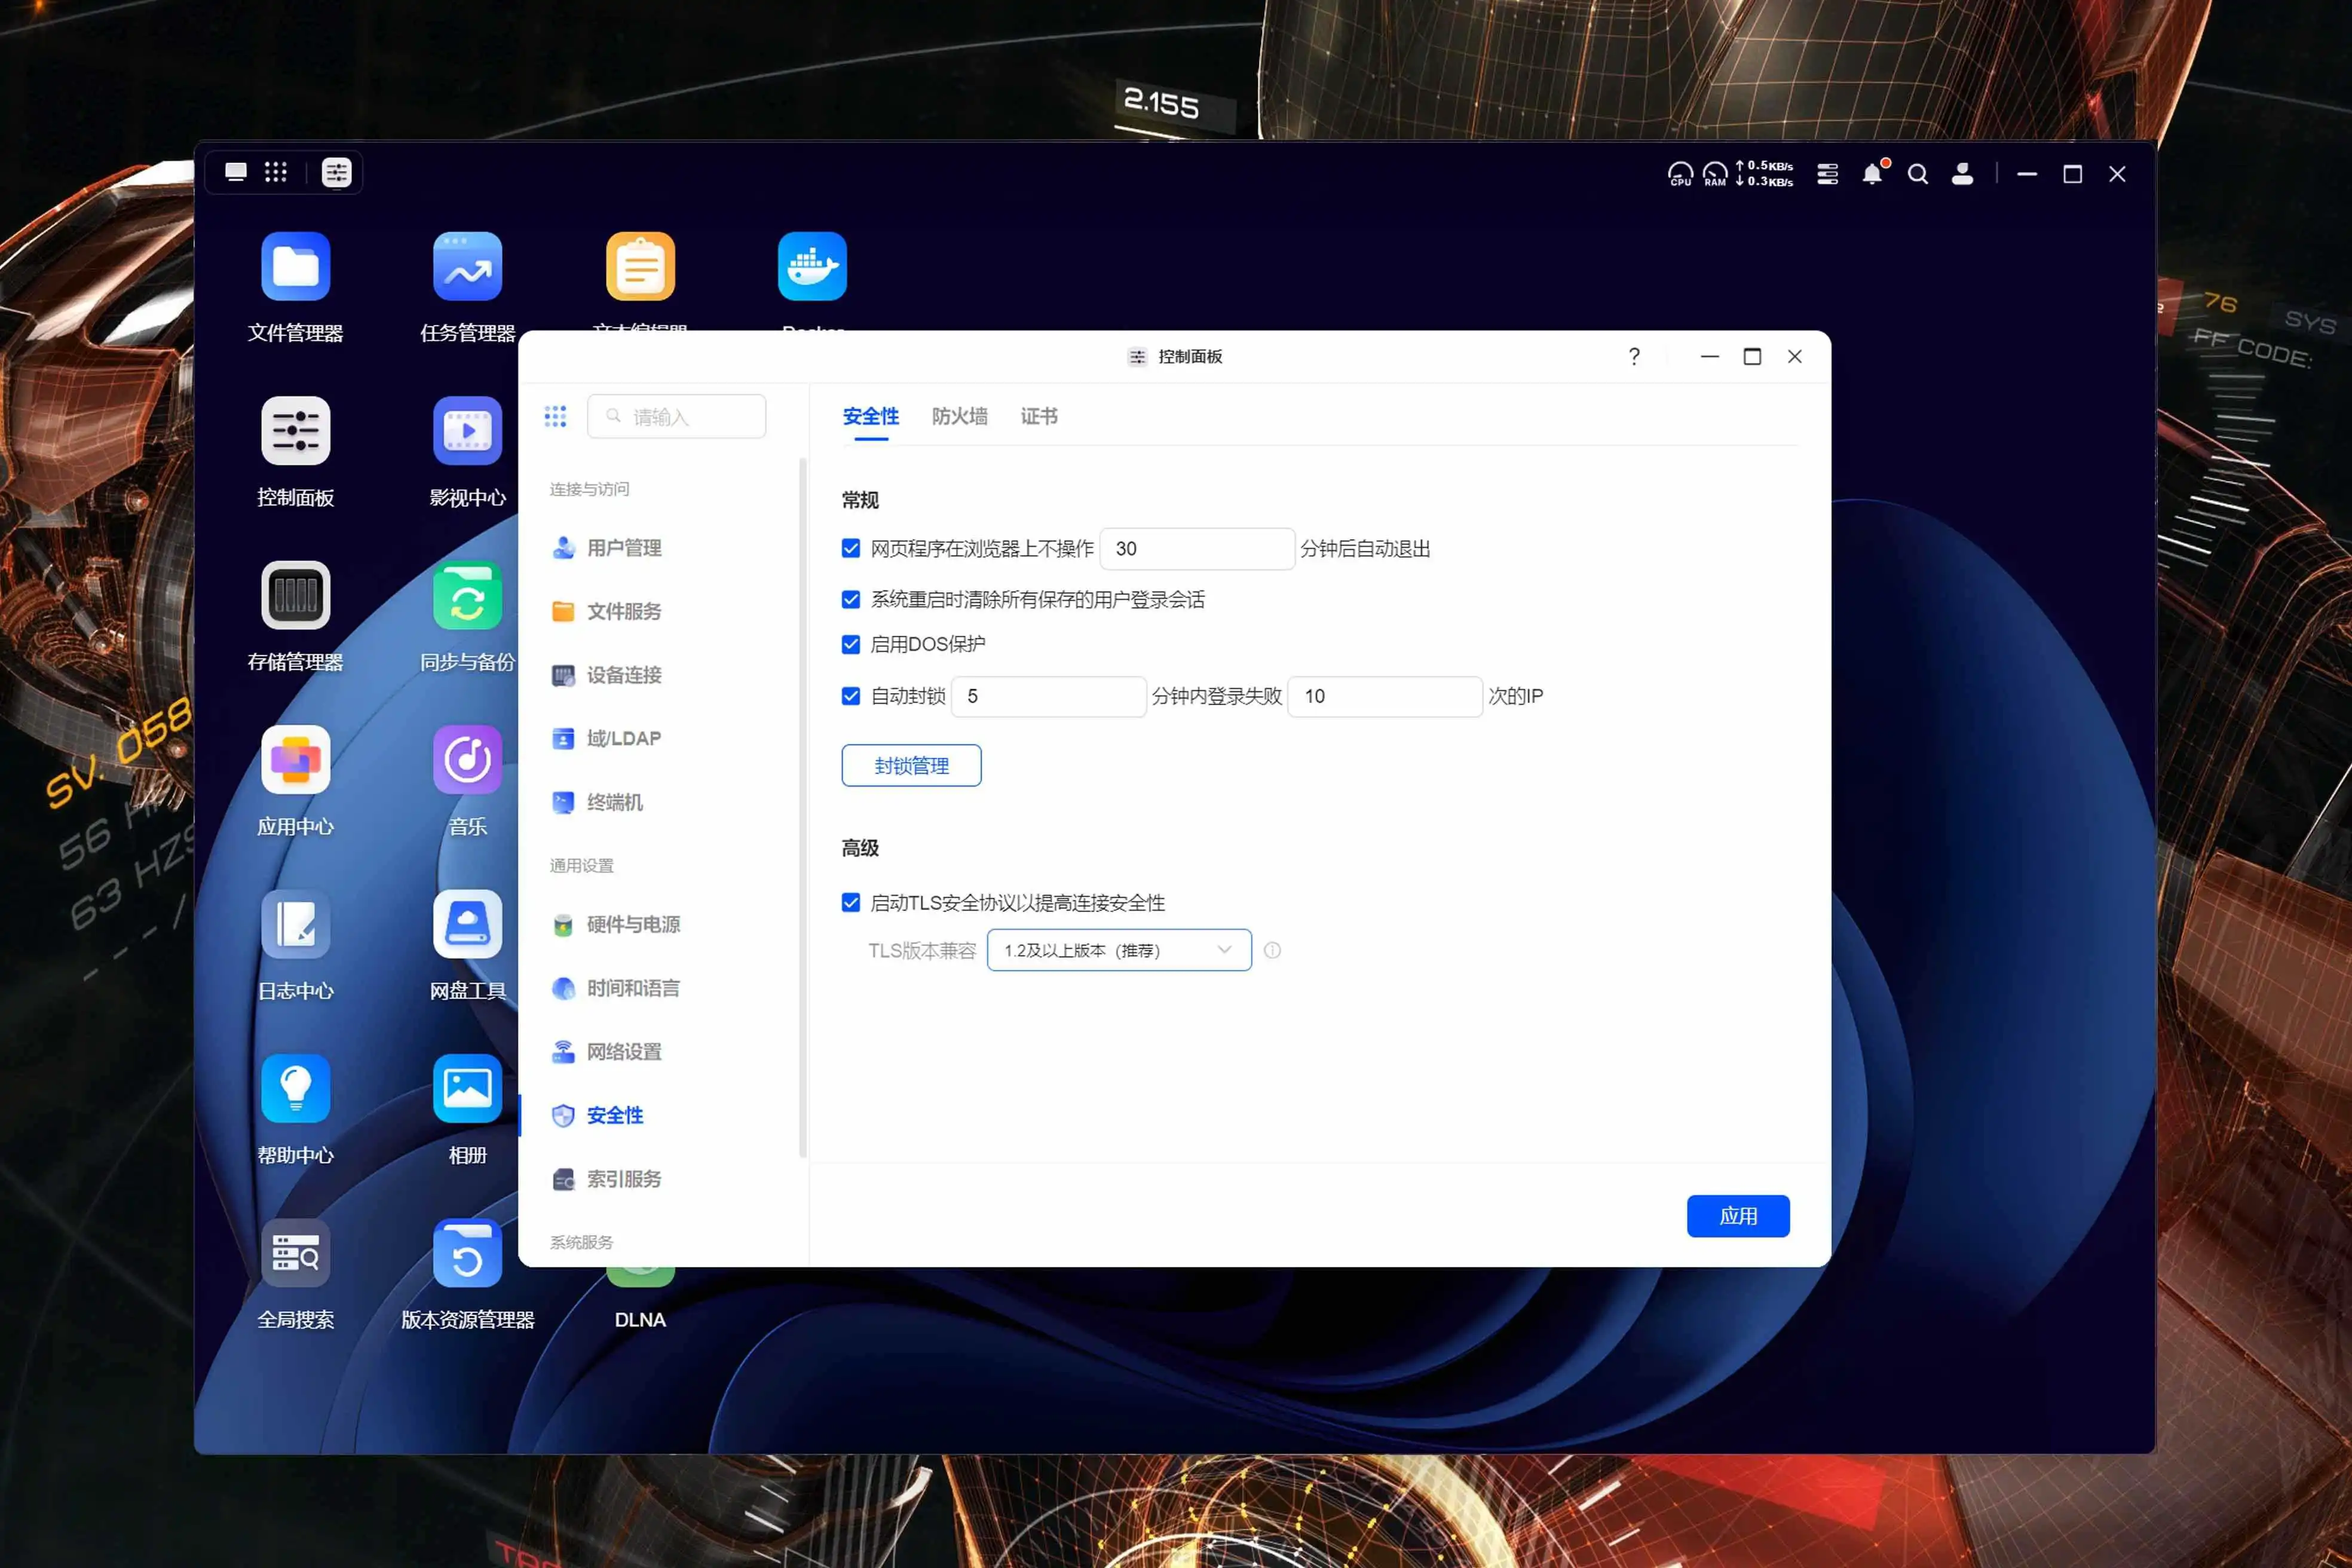Switch to the 证书 tab
The height and width of the screenshot is (1568, 2352).
1039,416
